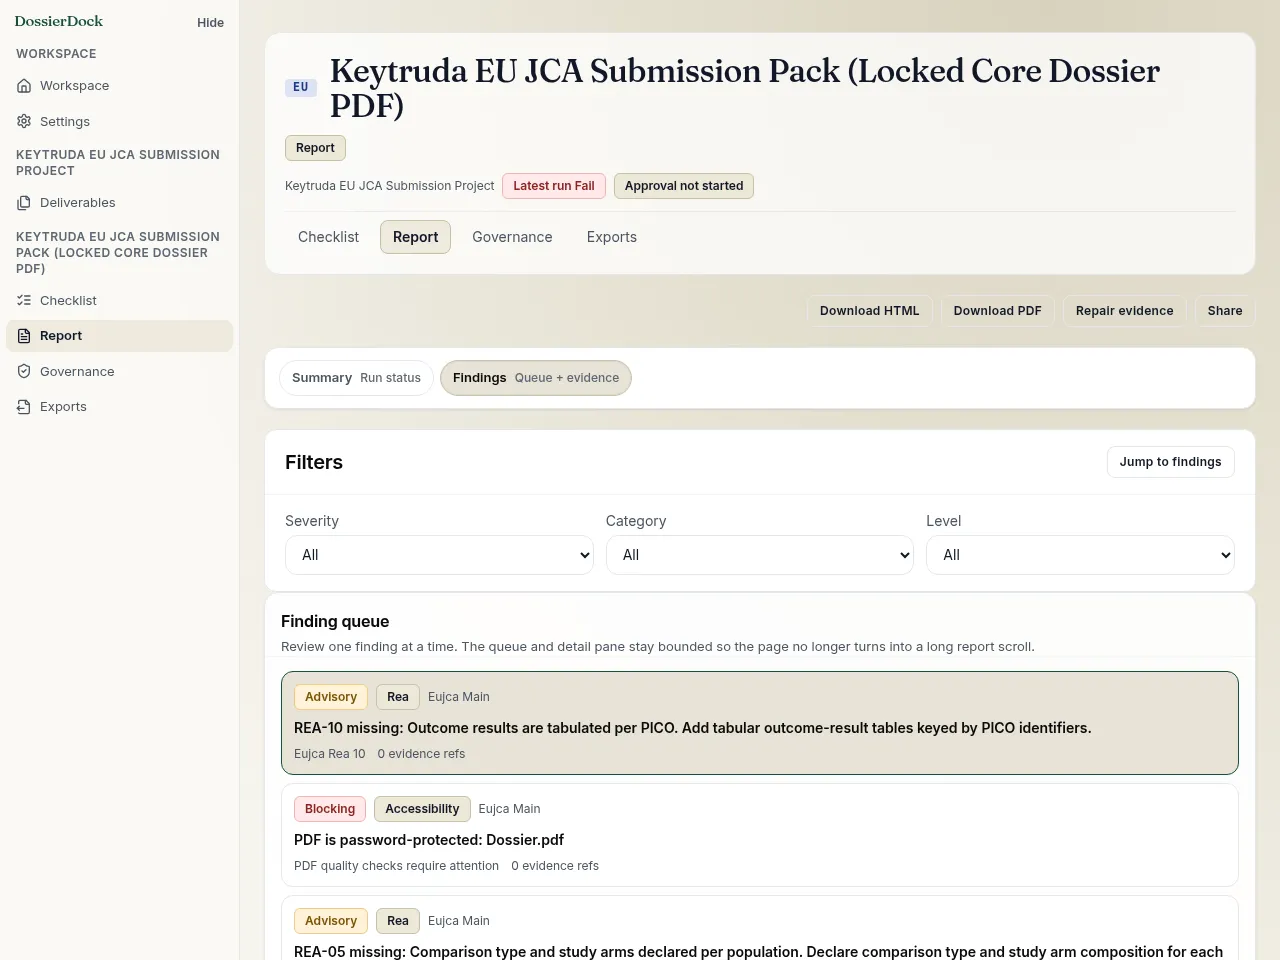The width and height of the screenshot is (1280, 960).
Task: Select the Summary Run status toggle
Action: [356, 378]
